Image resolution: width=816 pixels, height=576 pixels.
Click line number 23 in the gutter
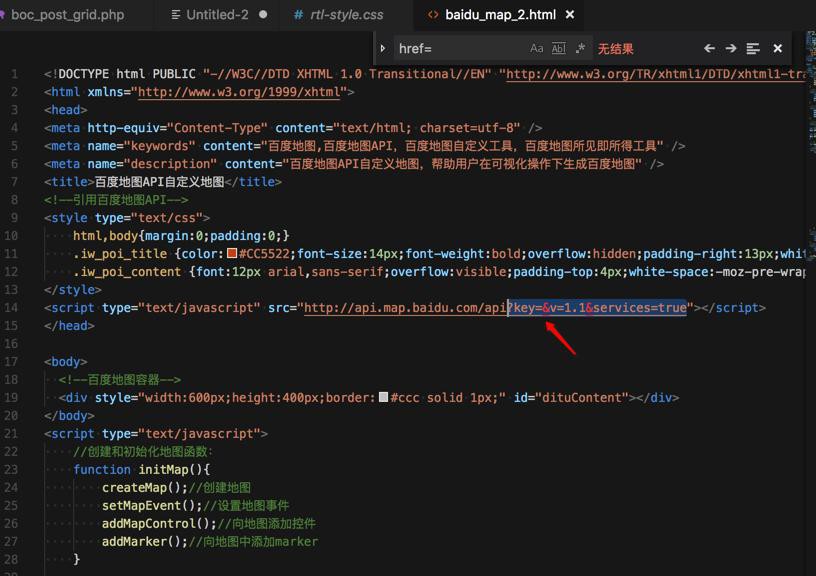tap(11, 469)
